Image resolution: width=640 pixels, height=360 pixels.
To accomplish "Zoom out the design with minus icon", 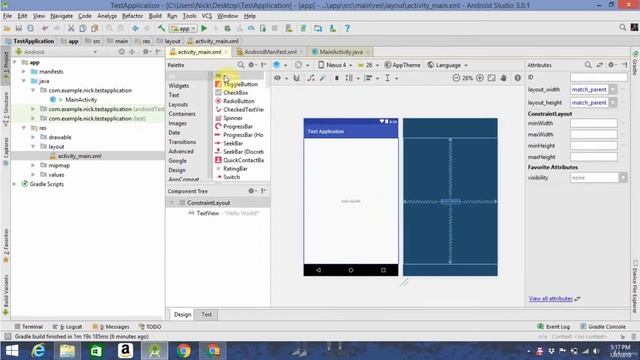I will pos(456,78).
